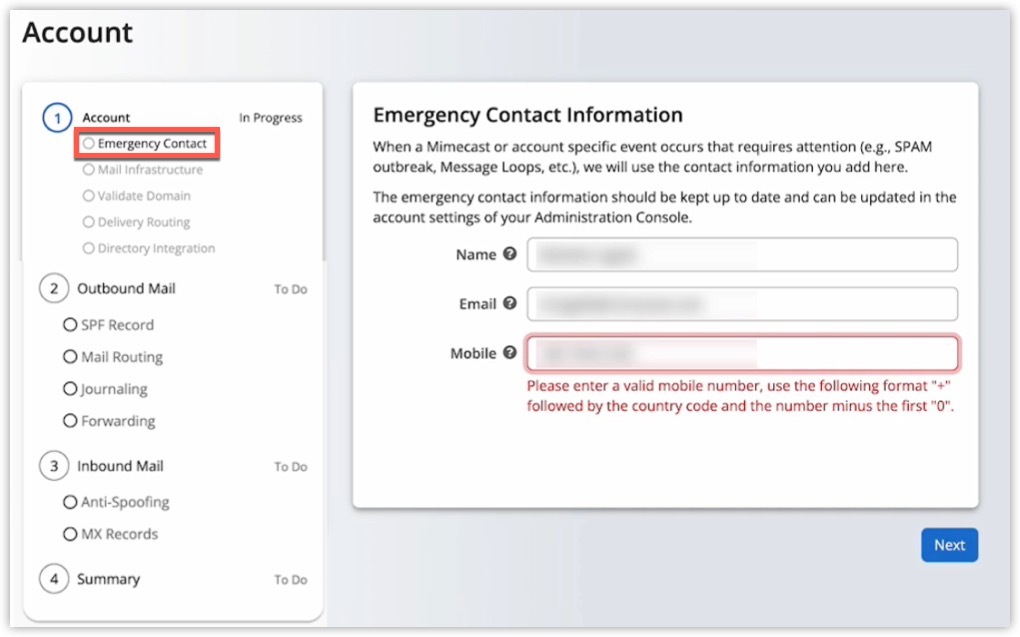Click the In Progress status label

pyautogui.click(x=271, y=117)
